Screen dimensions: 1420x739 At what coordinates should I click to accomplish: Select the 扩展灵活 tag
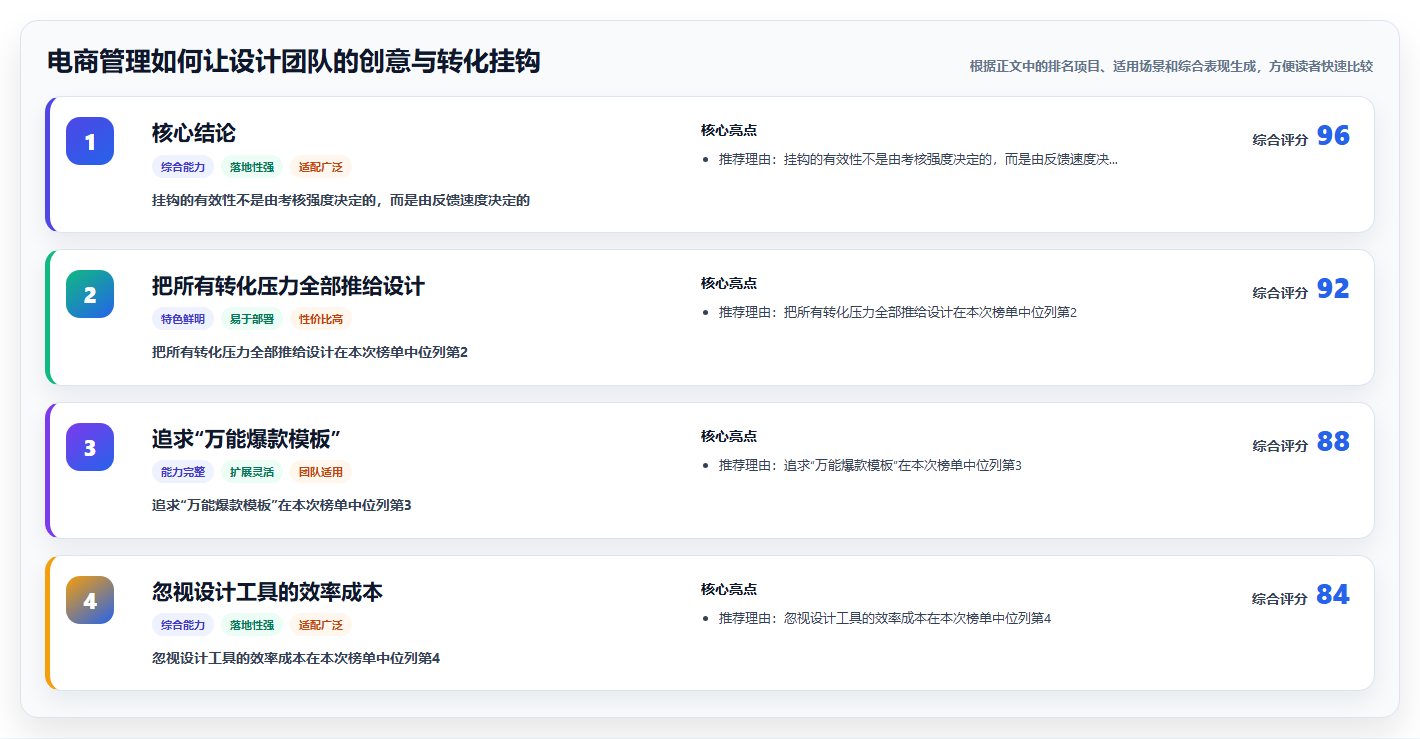(x=252, y=473)
